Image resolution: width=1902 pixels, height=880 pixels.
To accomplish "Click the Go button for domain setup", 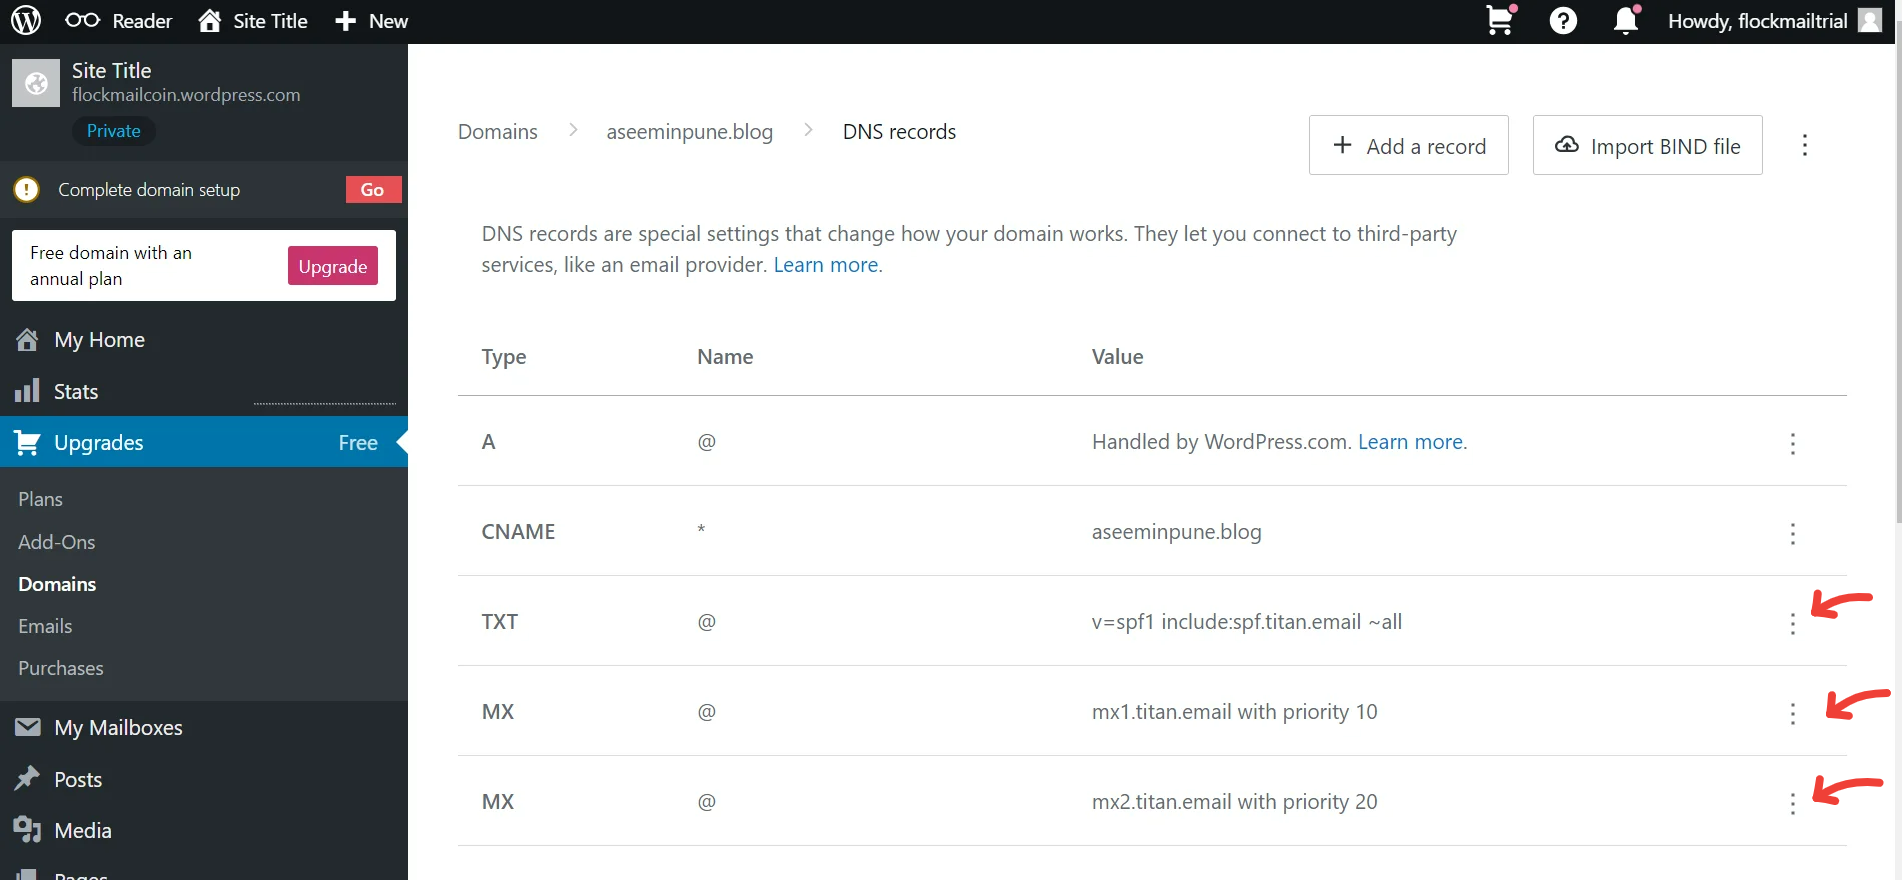I will tap(373, 190).
